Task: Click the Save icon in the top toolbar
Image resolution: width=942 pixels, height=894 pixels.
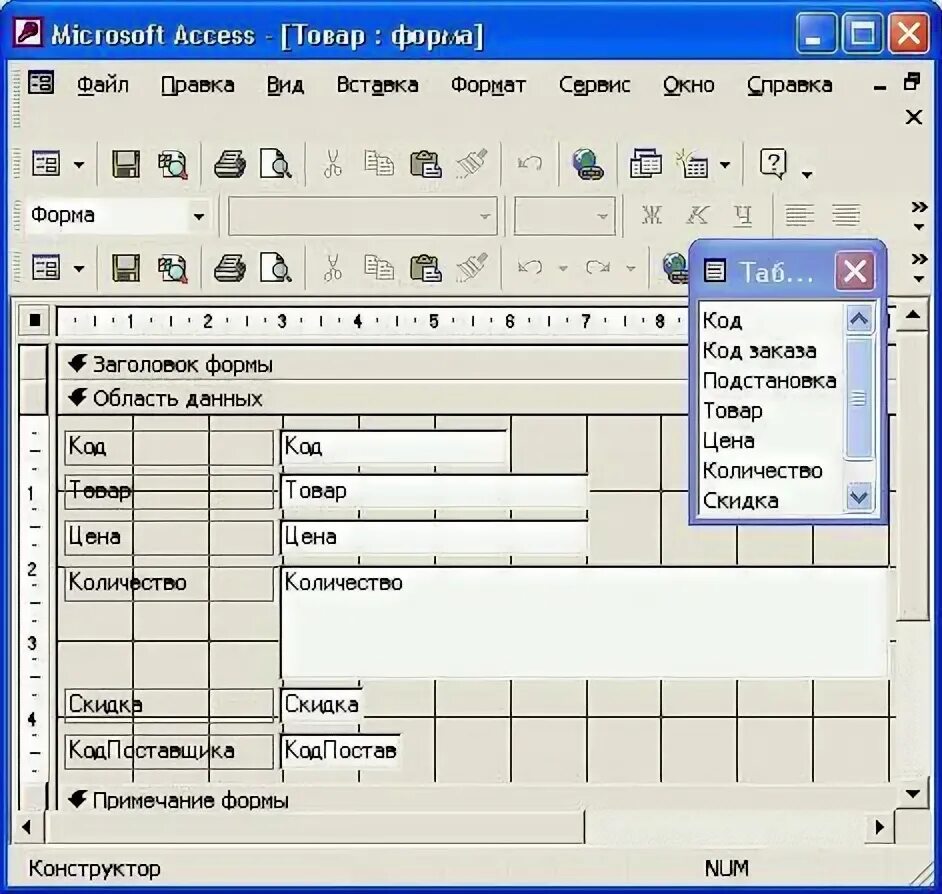Action: click(126, 164)
